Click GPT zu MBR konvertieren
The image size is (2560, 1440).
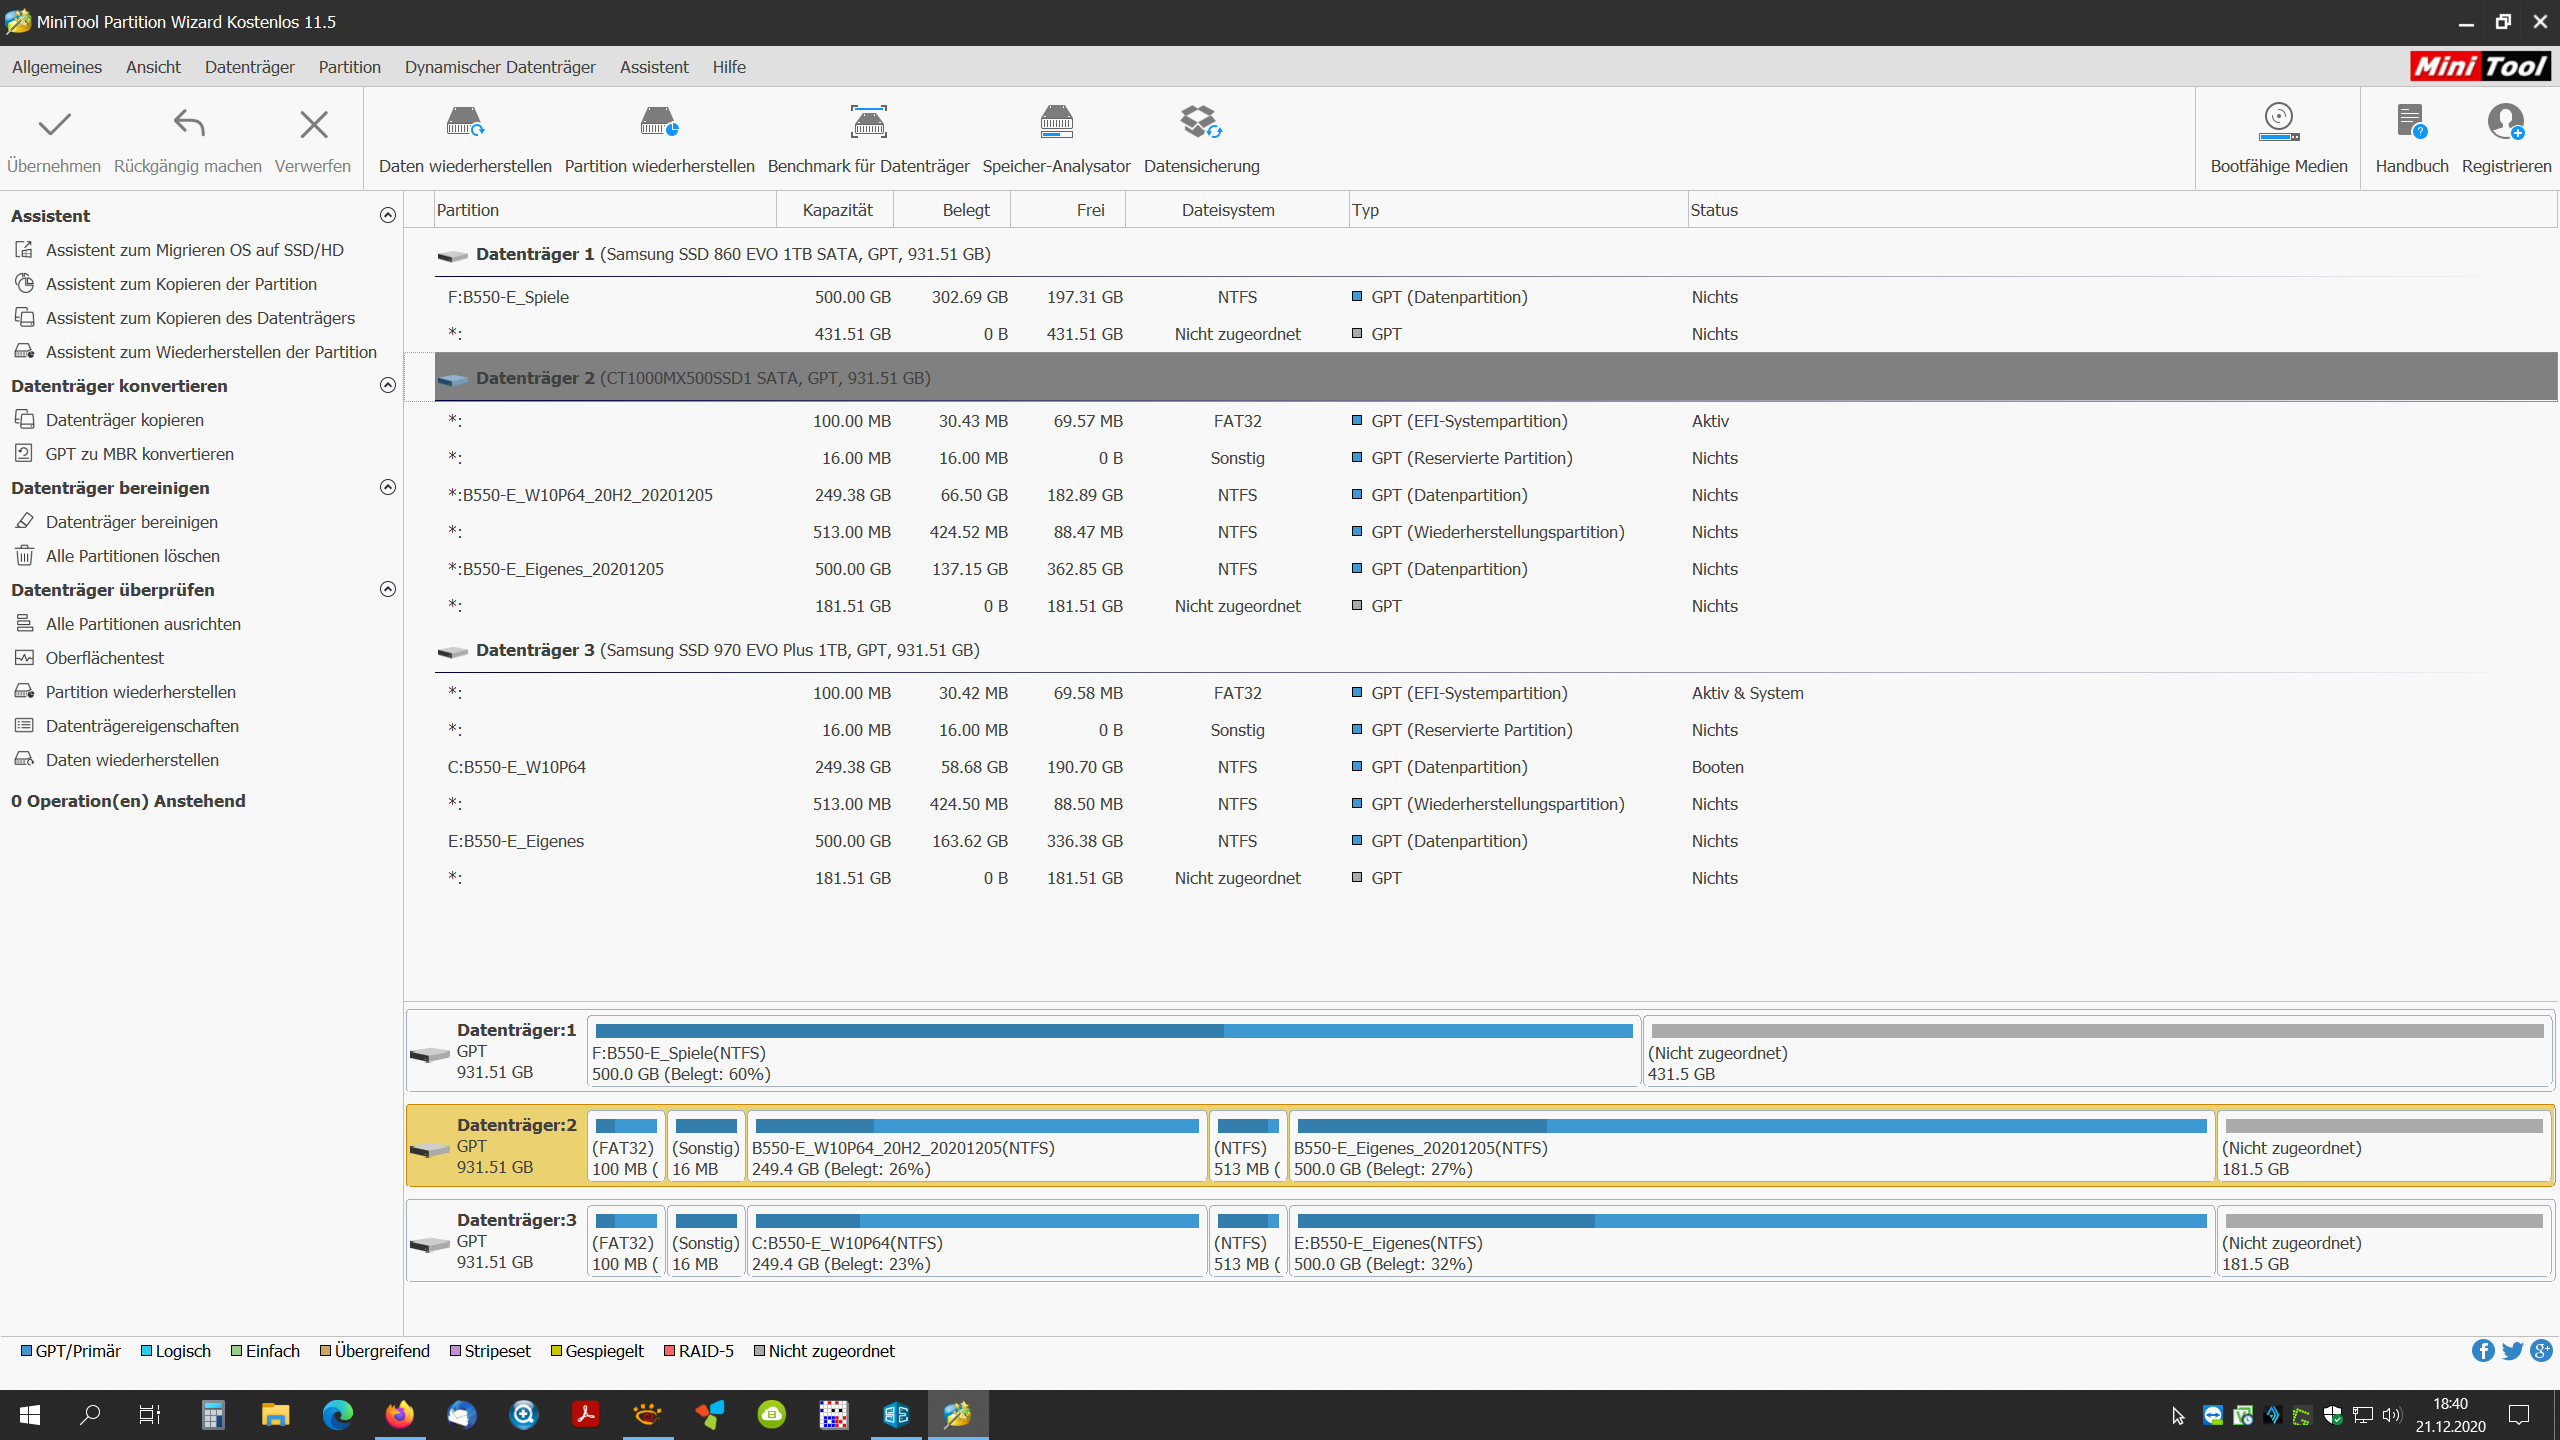click(139, 454)
